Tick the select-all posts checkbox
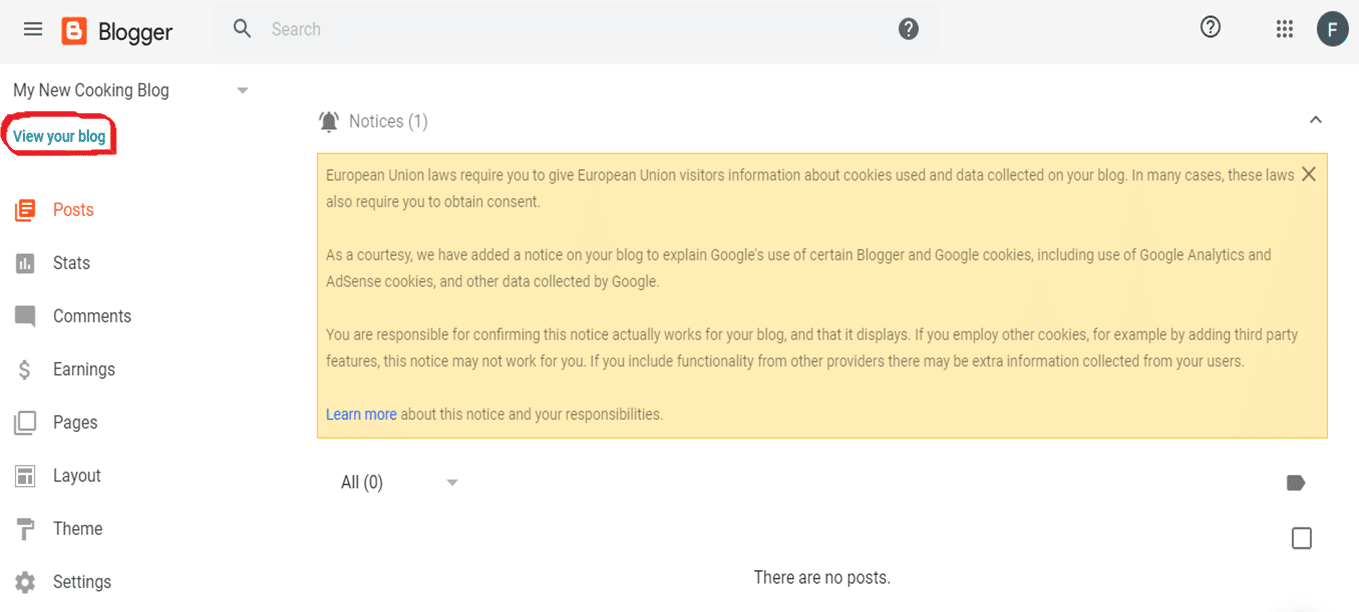 pyautogui.click(x=1301, y=538)
